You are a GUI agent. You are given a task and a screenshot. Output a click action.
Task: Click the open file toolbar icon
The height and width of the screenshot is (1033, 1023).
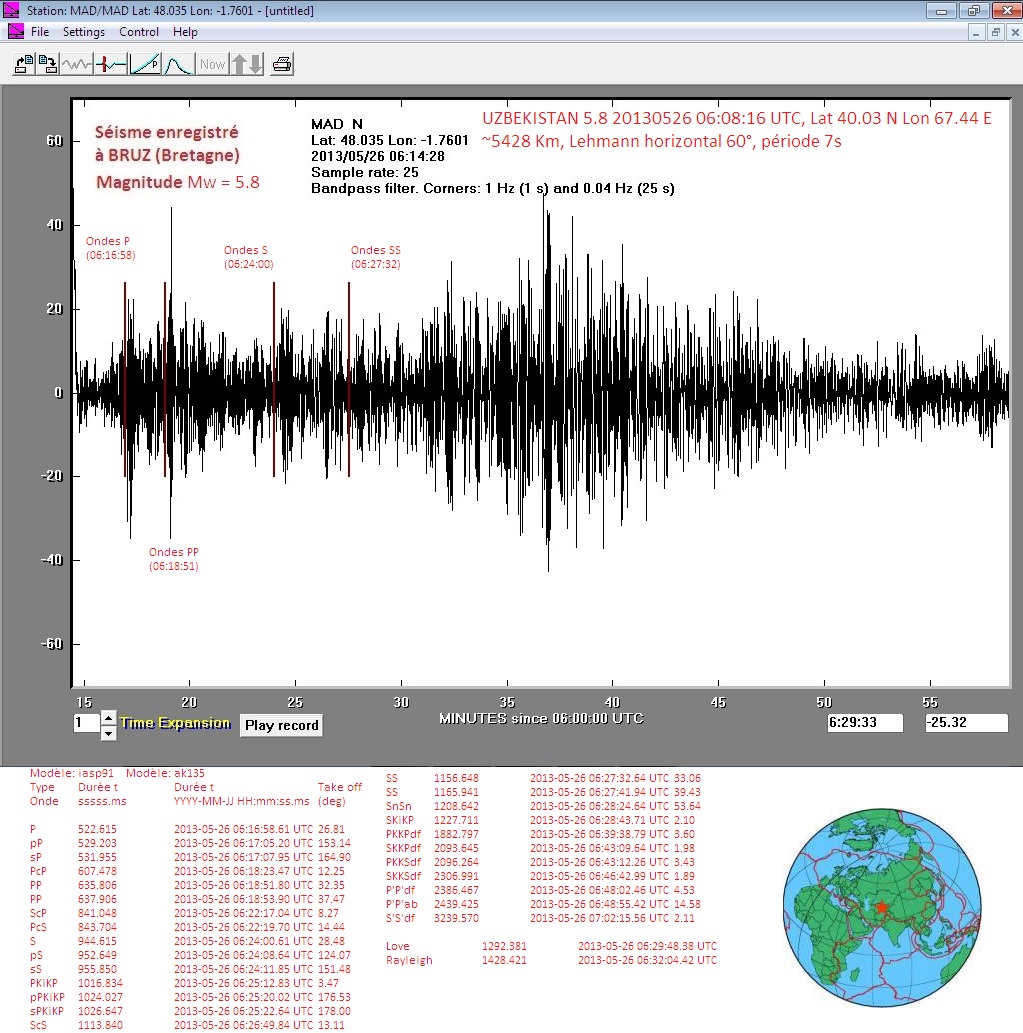(23, 65)
